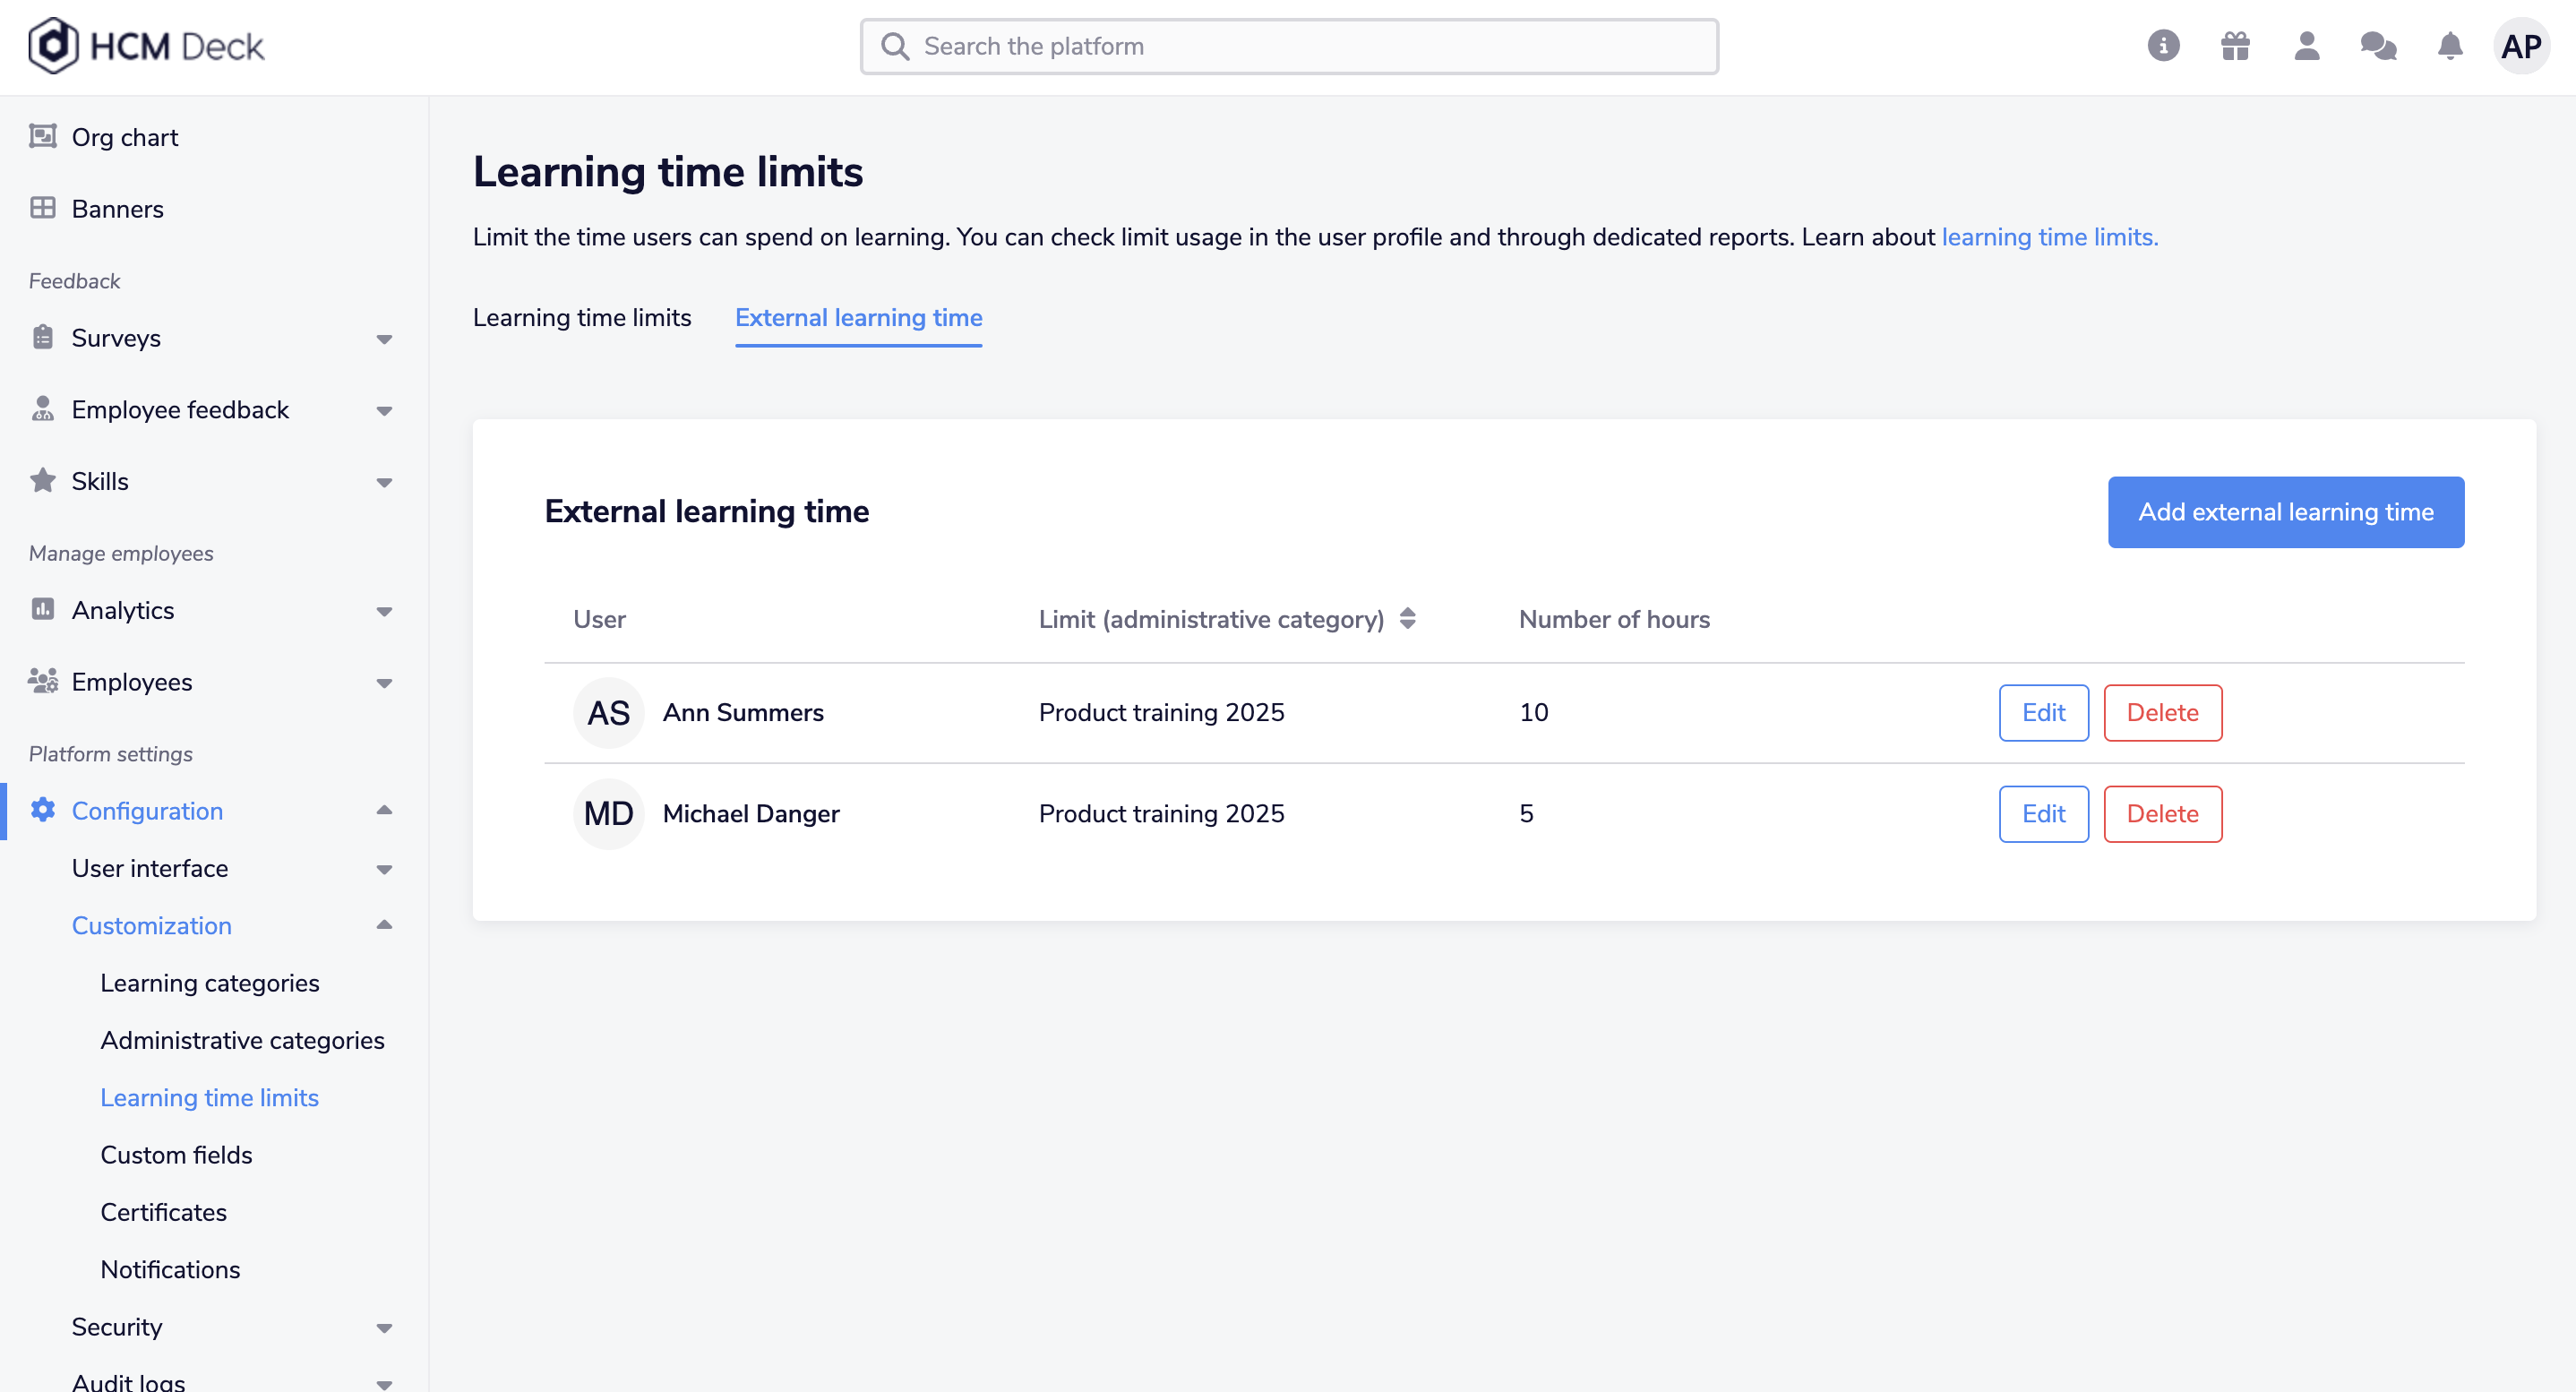This screenshot has width=2576, height=1392.
Task: Click the Ann Summers name
Action: pos(743,713)
